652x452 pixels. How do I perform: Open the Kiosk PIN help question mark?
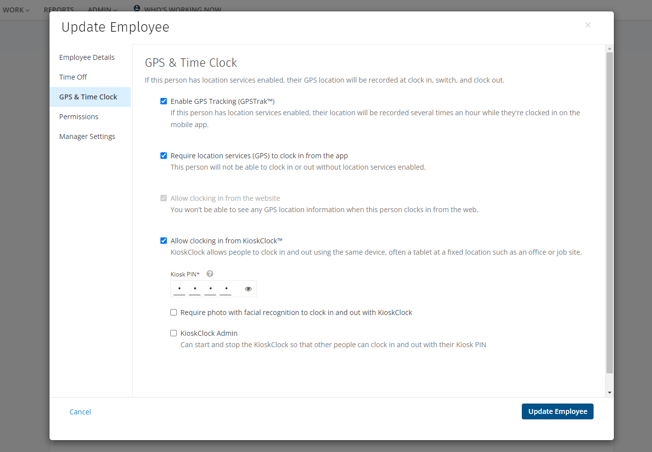[210, 274]
